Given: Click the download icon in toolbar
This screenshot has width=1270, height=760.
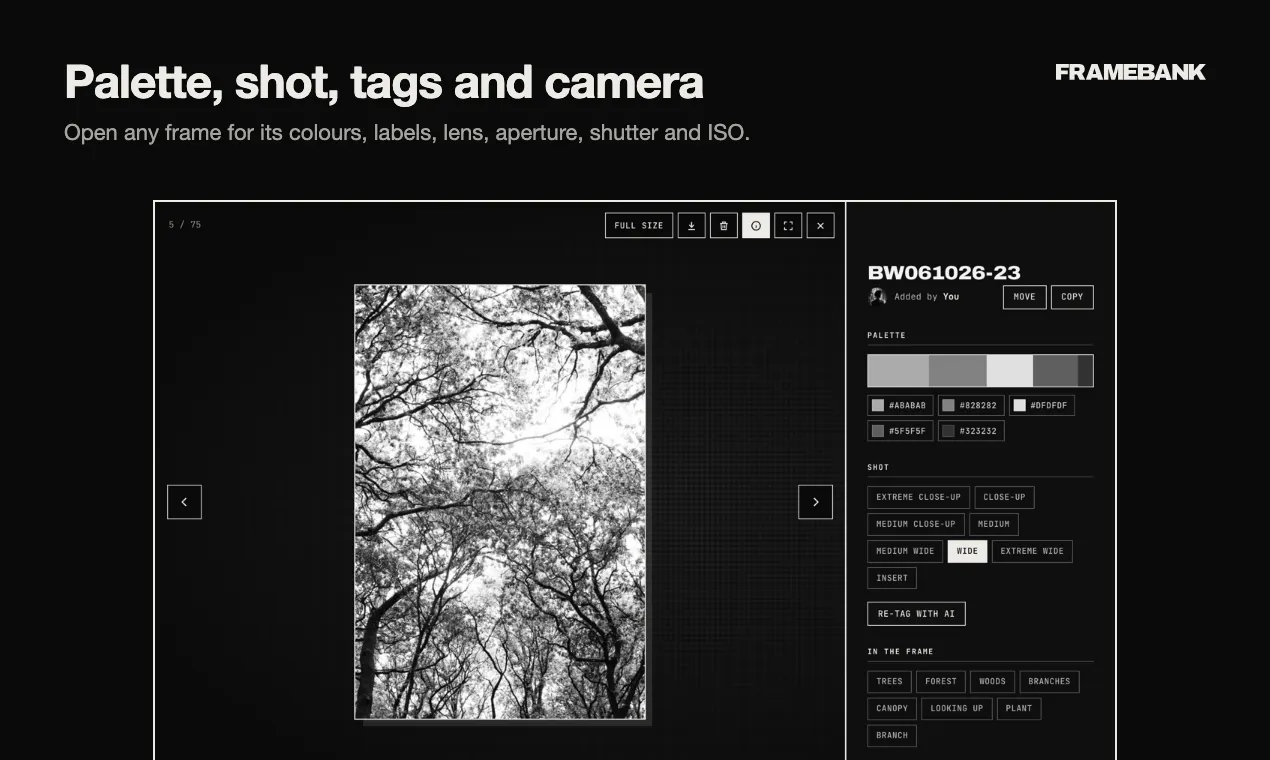Looking at the screenshot, I should pyautogui.click(x=692, y=225).
